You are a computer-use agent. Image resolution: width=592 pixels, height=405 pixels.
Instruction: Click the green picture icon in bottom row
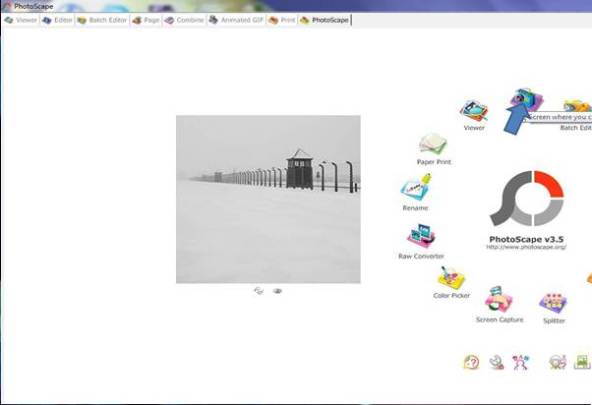(582, 362)
